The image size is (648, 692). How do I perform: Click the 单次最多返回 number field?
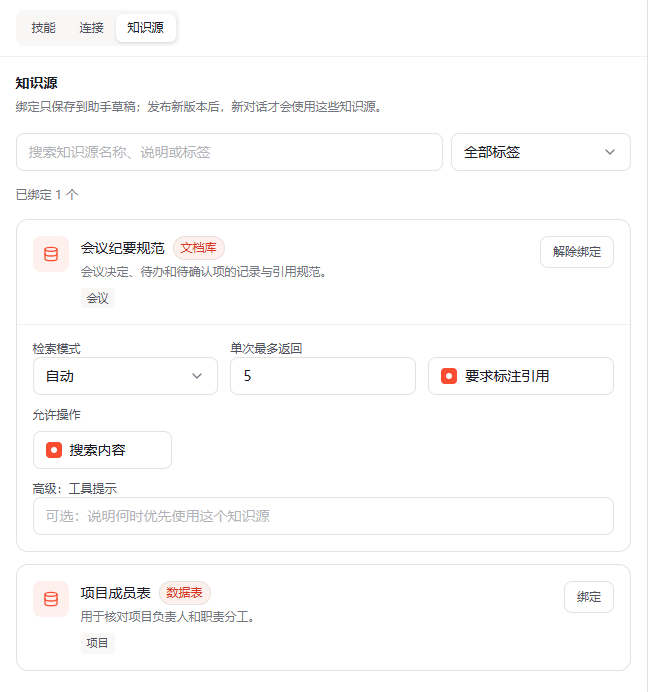[x=323, y=376]
